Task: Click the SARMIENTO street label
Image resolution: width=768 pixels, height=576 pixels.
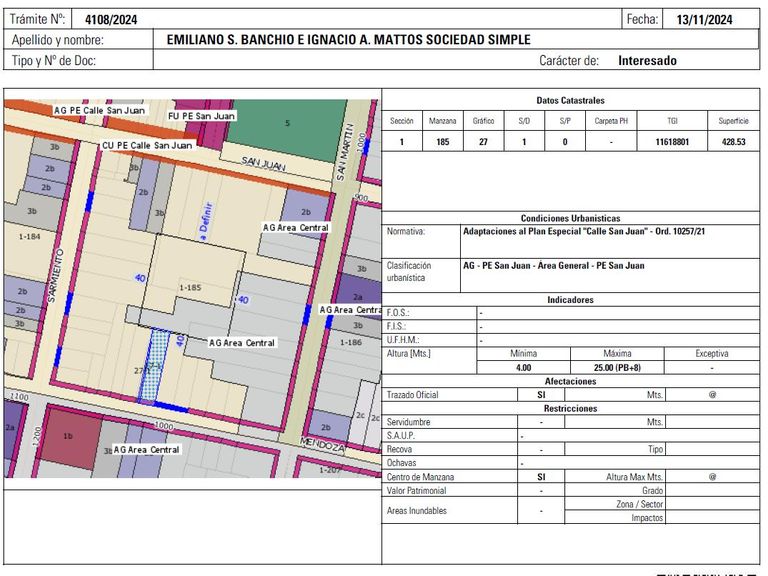Action: [55, 275]
